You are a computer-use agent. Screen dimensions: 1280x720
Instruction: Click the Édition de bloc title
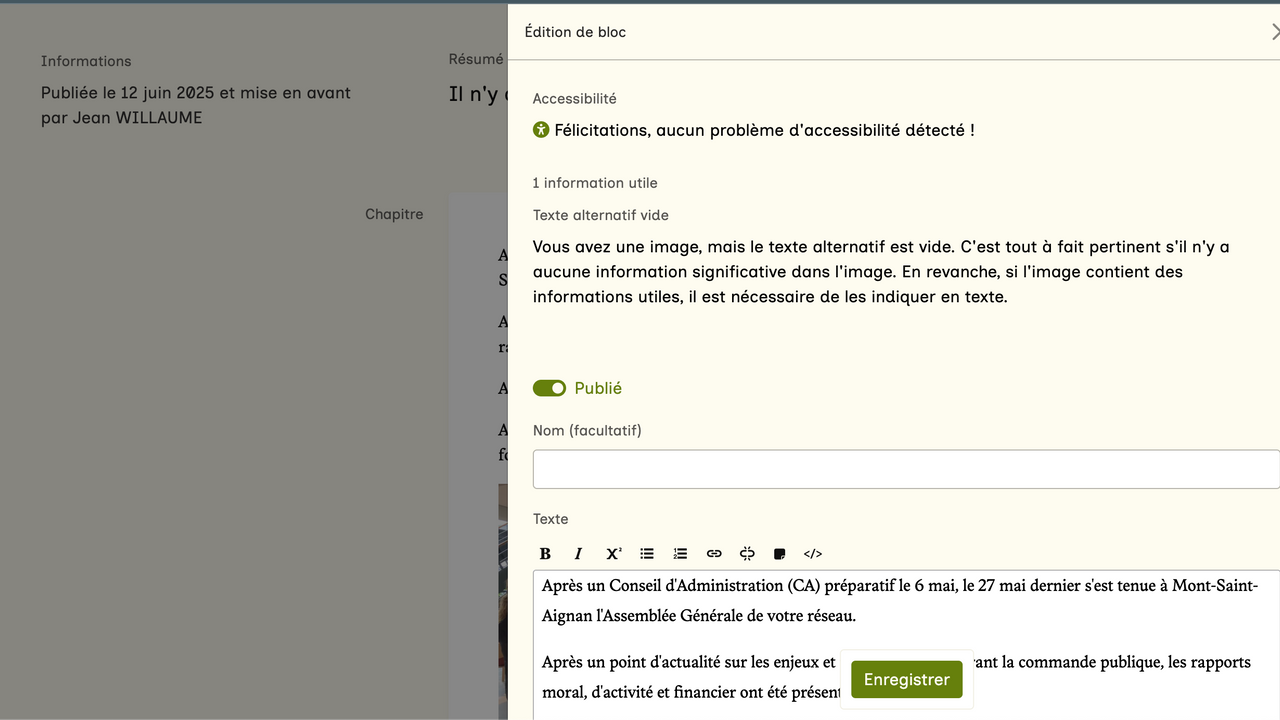coord(575,32)
